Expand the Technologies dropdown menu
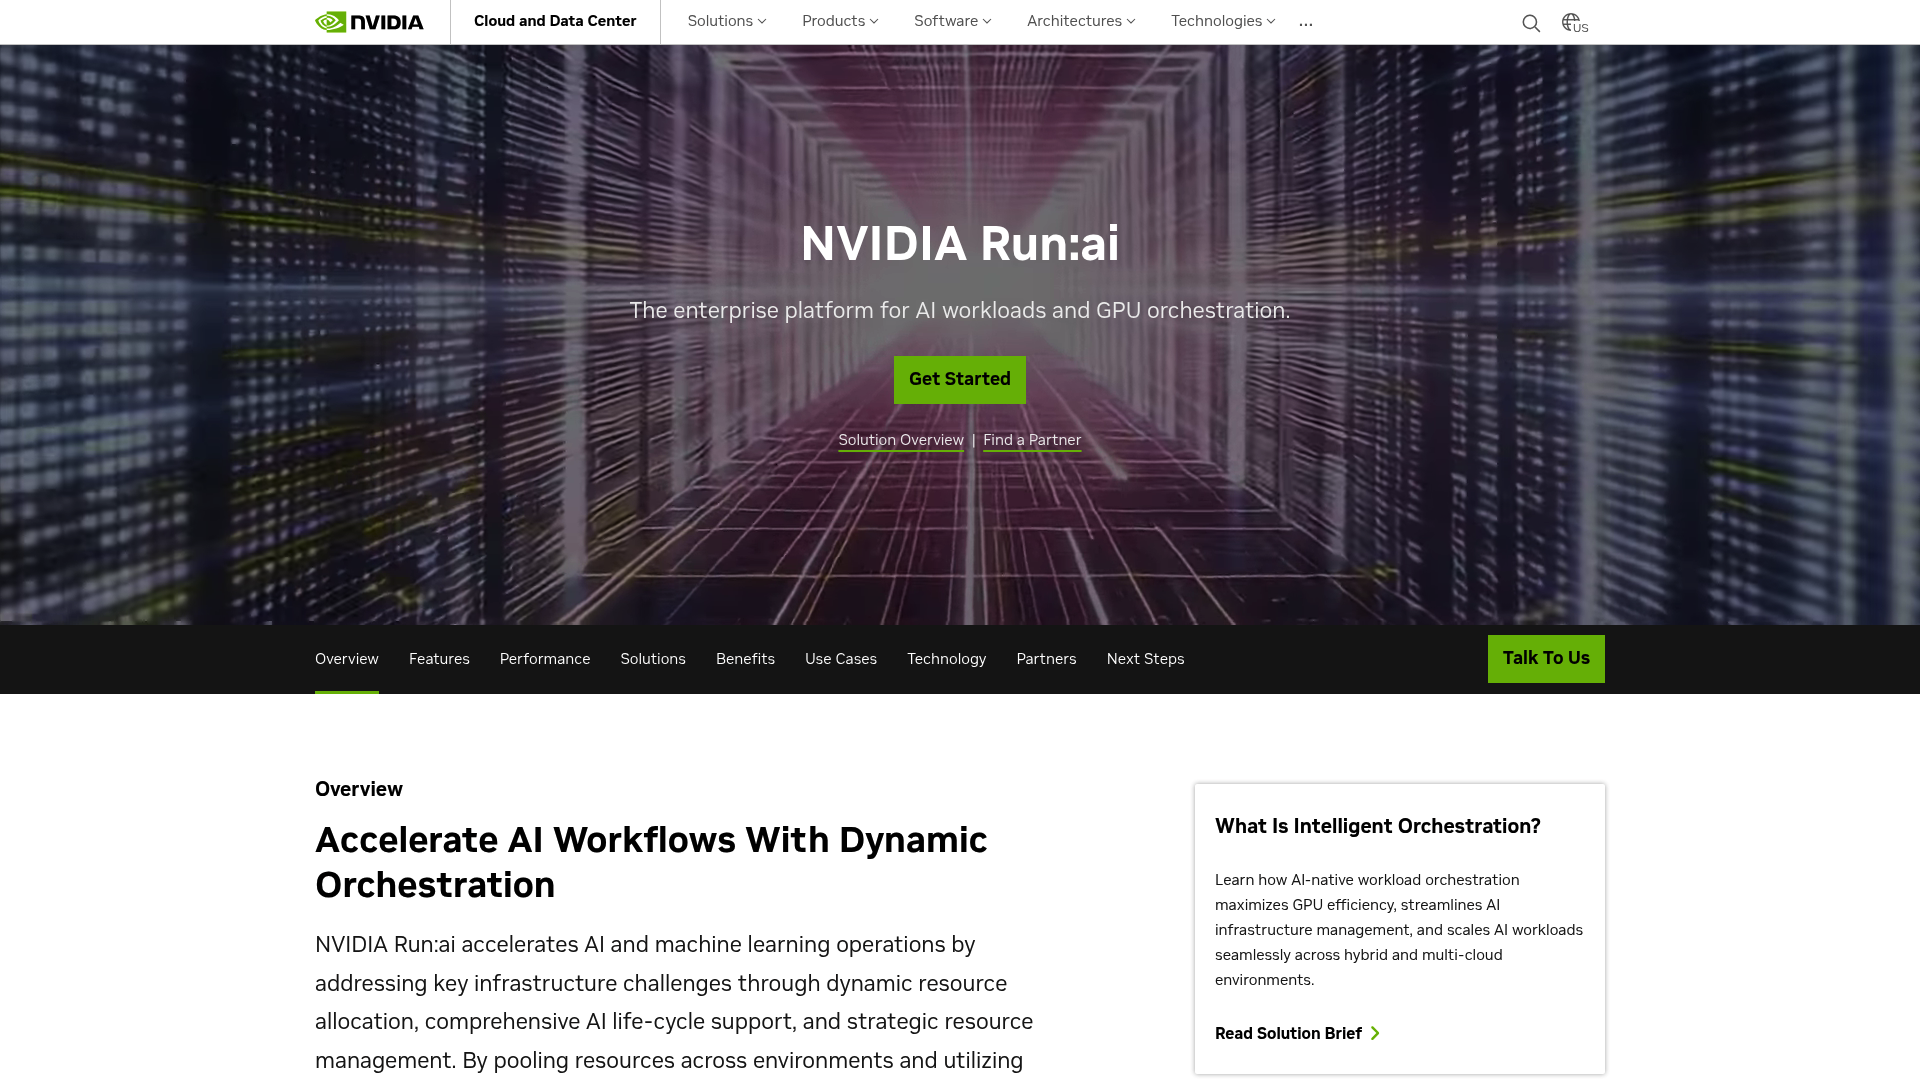 pyautogui.click(x=1223, y=21)
